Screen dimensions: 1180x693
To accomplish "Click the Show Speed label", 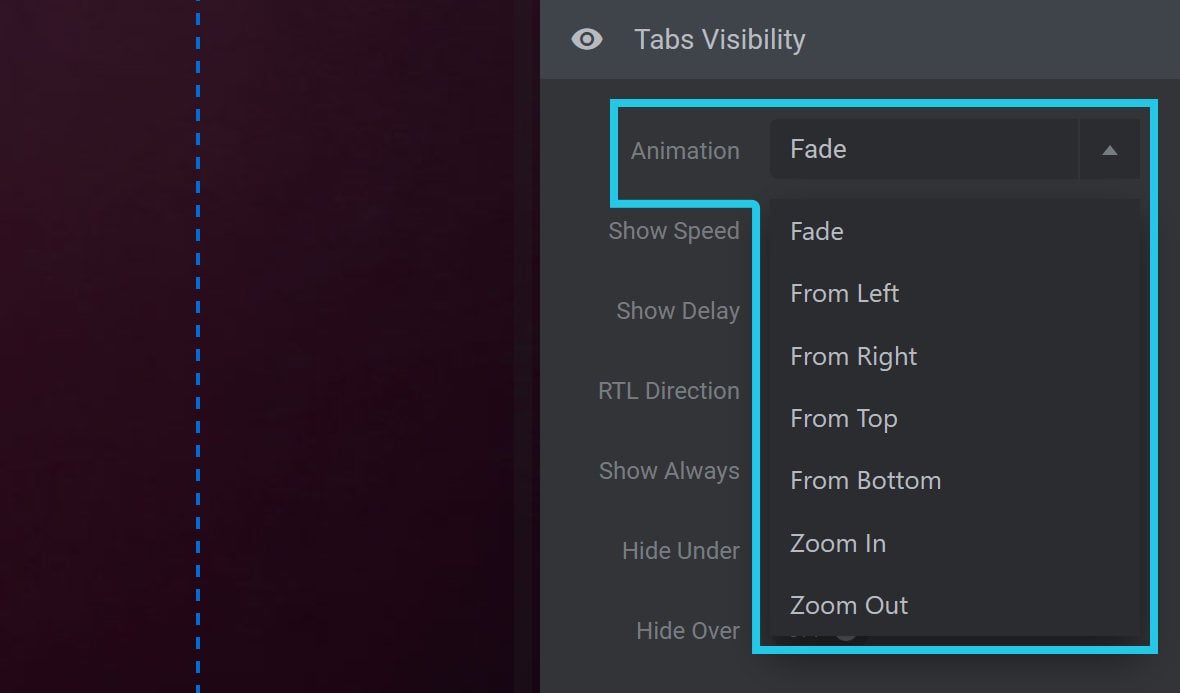I will click(674, 231).
